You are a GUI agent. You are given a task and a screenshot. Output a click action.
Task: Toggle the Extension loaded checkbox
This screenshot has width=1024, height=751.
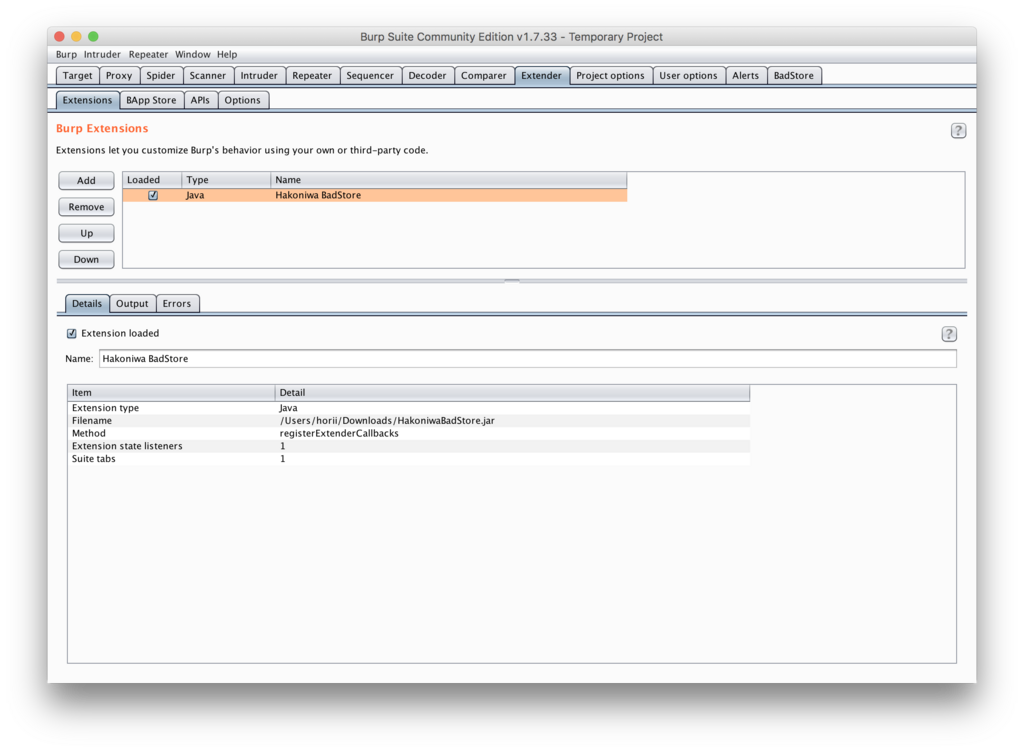pyautogui.click(x=72, y=334)
